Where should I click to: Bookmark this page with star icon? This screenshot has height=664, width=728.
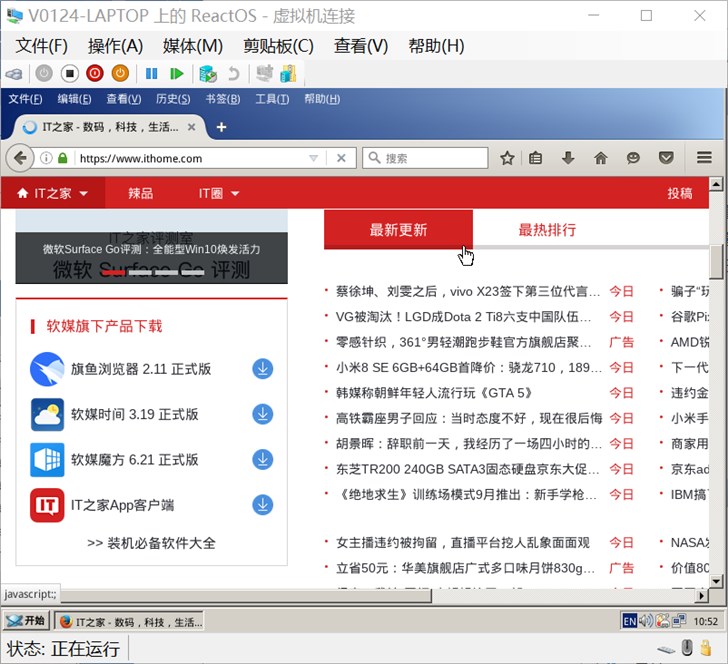507,158
